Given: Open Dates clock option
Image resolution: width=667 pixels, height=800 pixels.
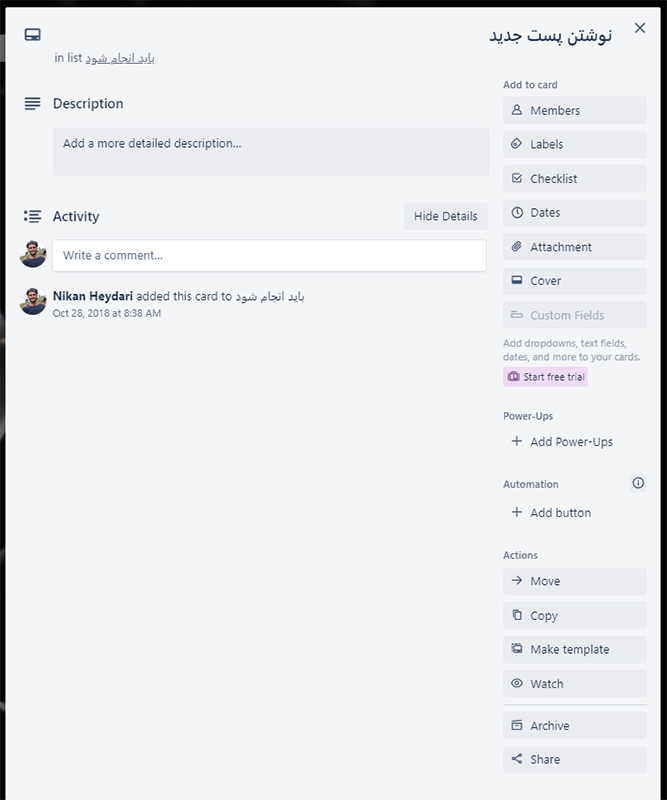Looking at the screenshot, I should pyautogui.click(x=575, y=213).
